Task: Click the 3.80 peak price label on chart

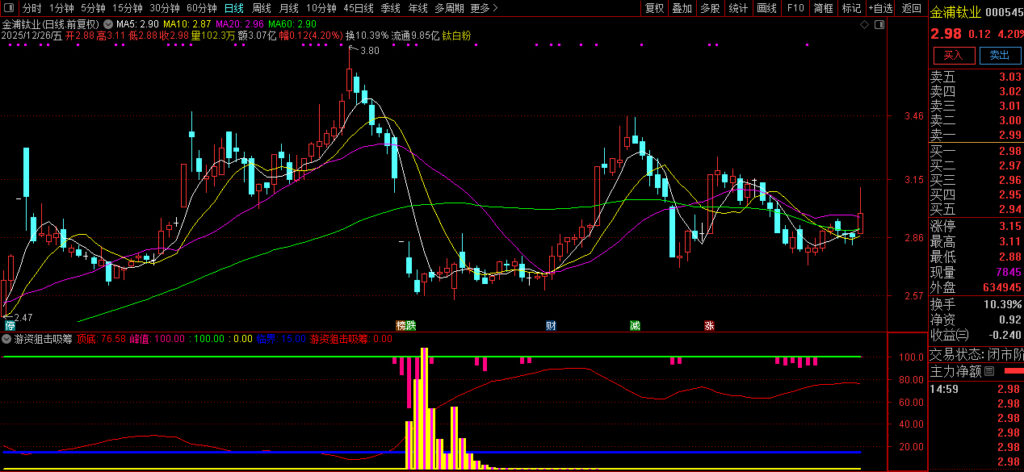Action: pos(370,50)
